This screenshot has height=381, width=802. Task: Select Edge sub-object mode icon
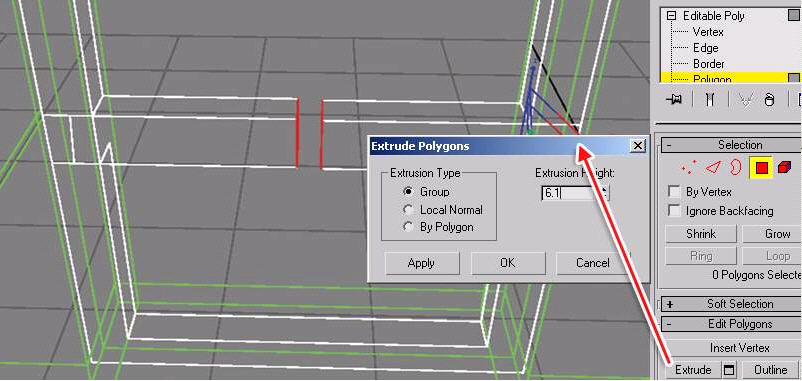pos(712,167)
